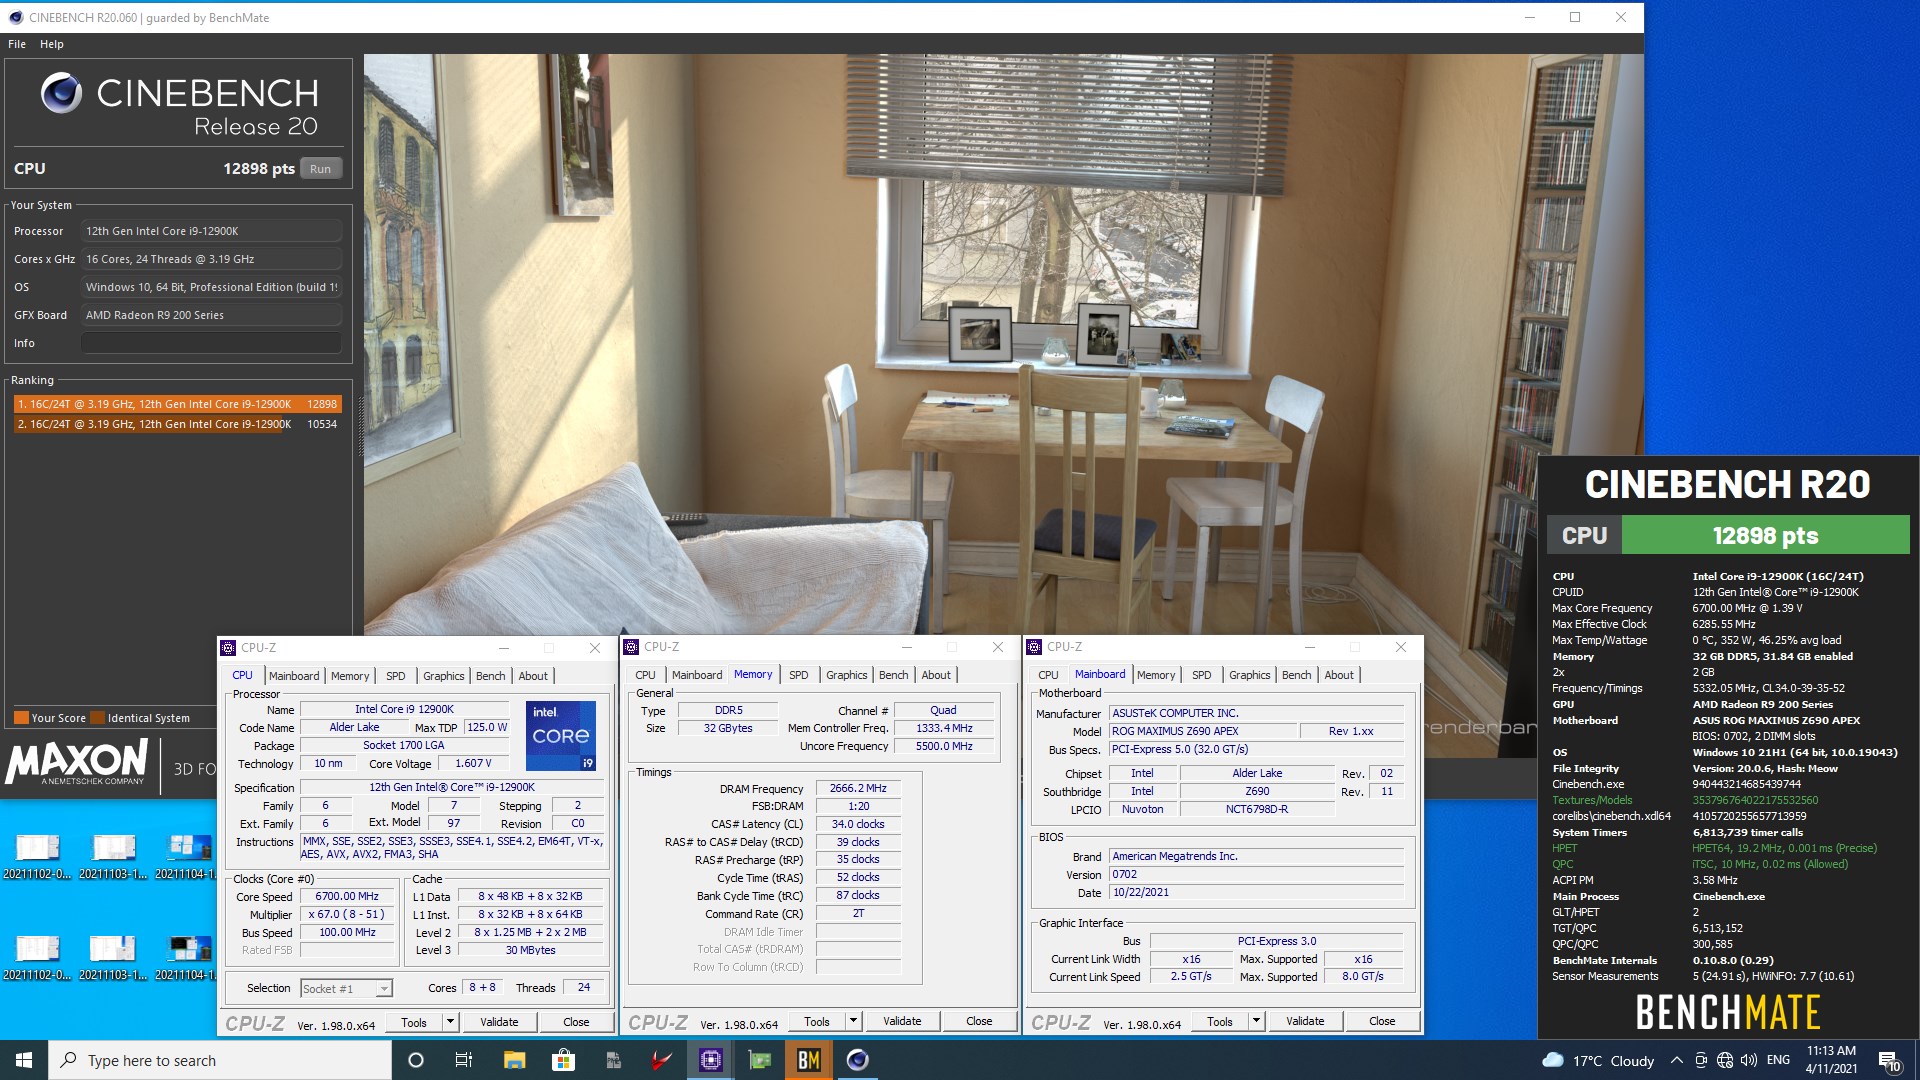Select the SPD tab in the Memory window
Viewport: 1920px width, 1080px height.
(x=798, y=675)
